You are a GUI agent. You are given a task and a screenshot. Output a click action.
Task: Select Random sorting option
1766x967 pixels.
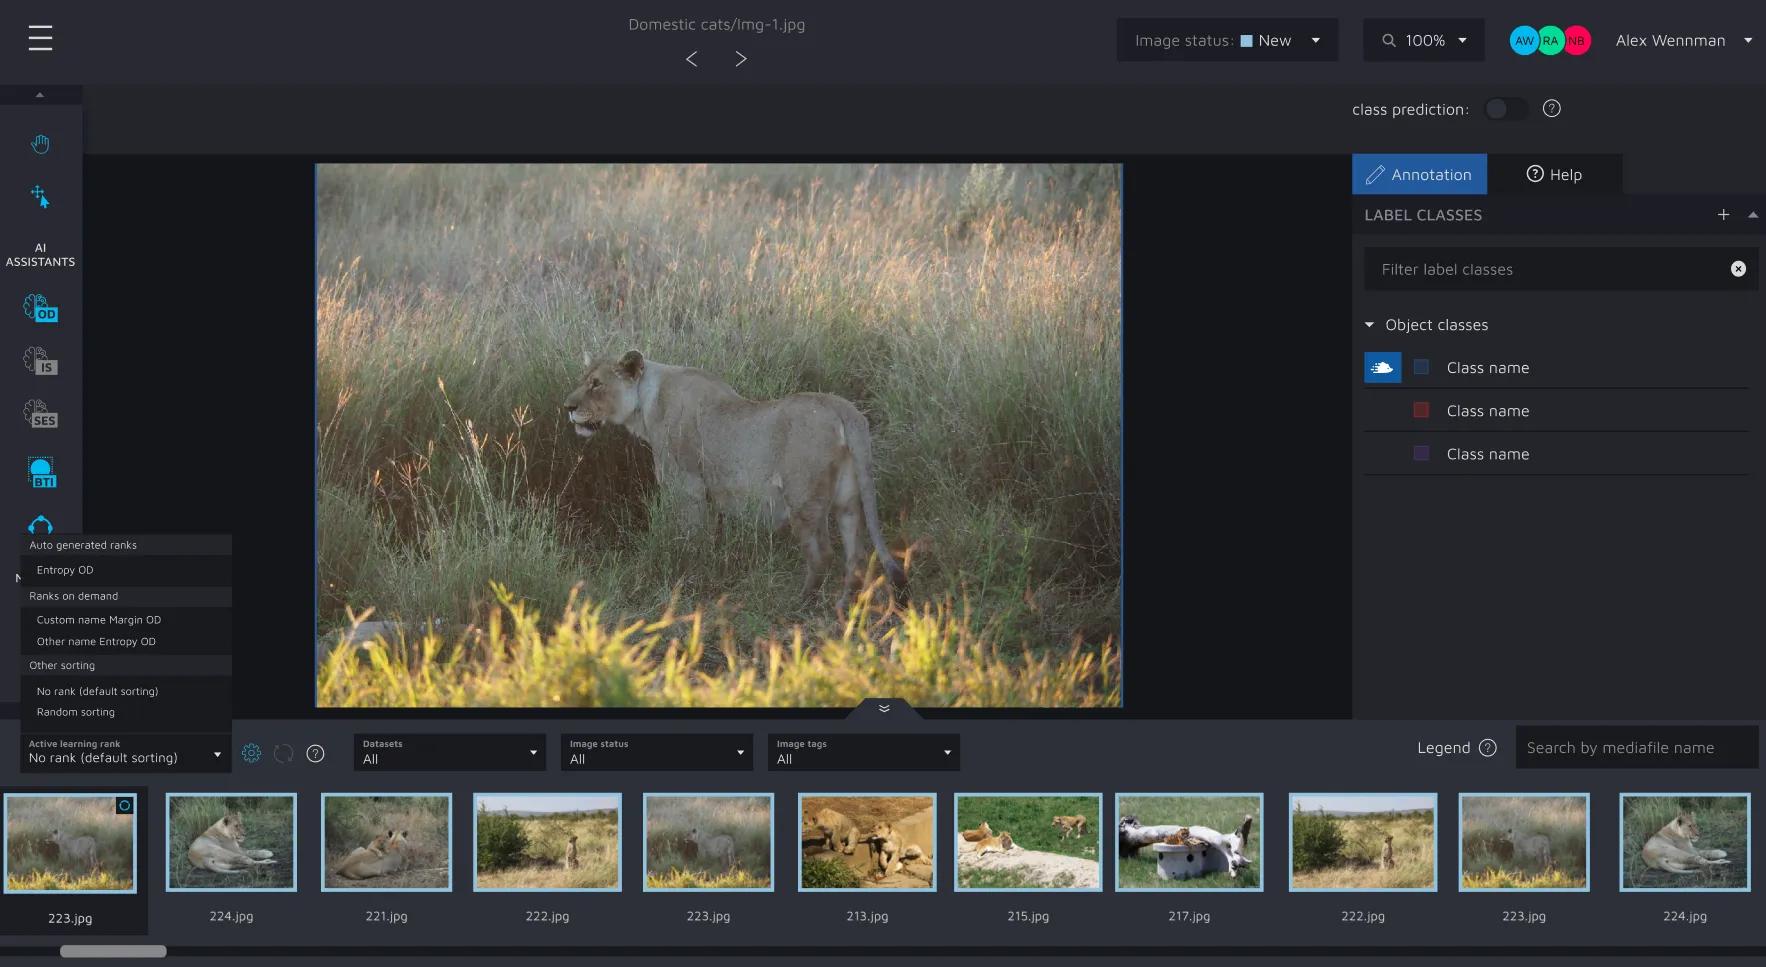[76, 712]
